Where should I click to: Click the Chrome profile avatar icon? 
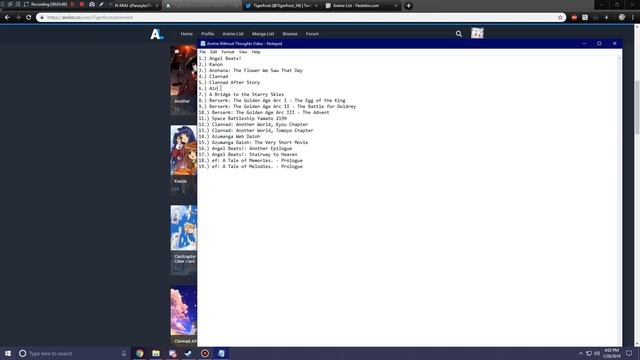coord(622,18)
